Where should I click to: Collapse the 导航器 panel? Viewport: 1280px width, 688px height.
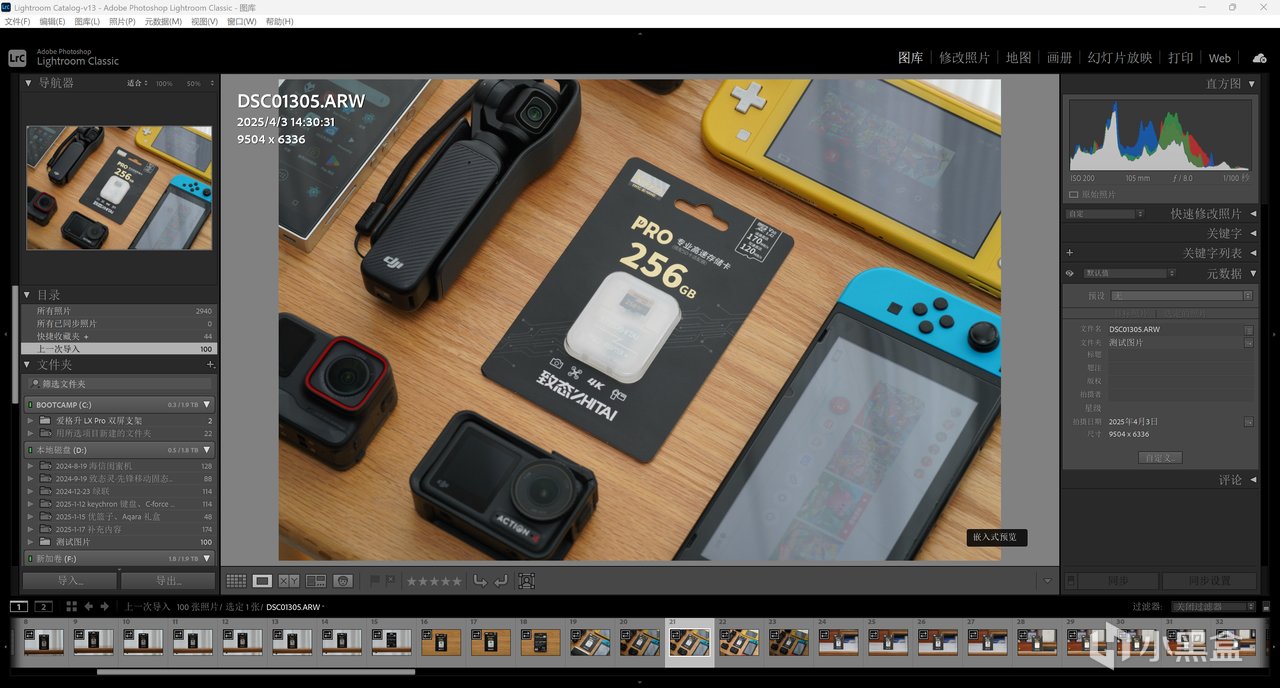[28, 83]
